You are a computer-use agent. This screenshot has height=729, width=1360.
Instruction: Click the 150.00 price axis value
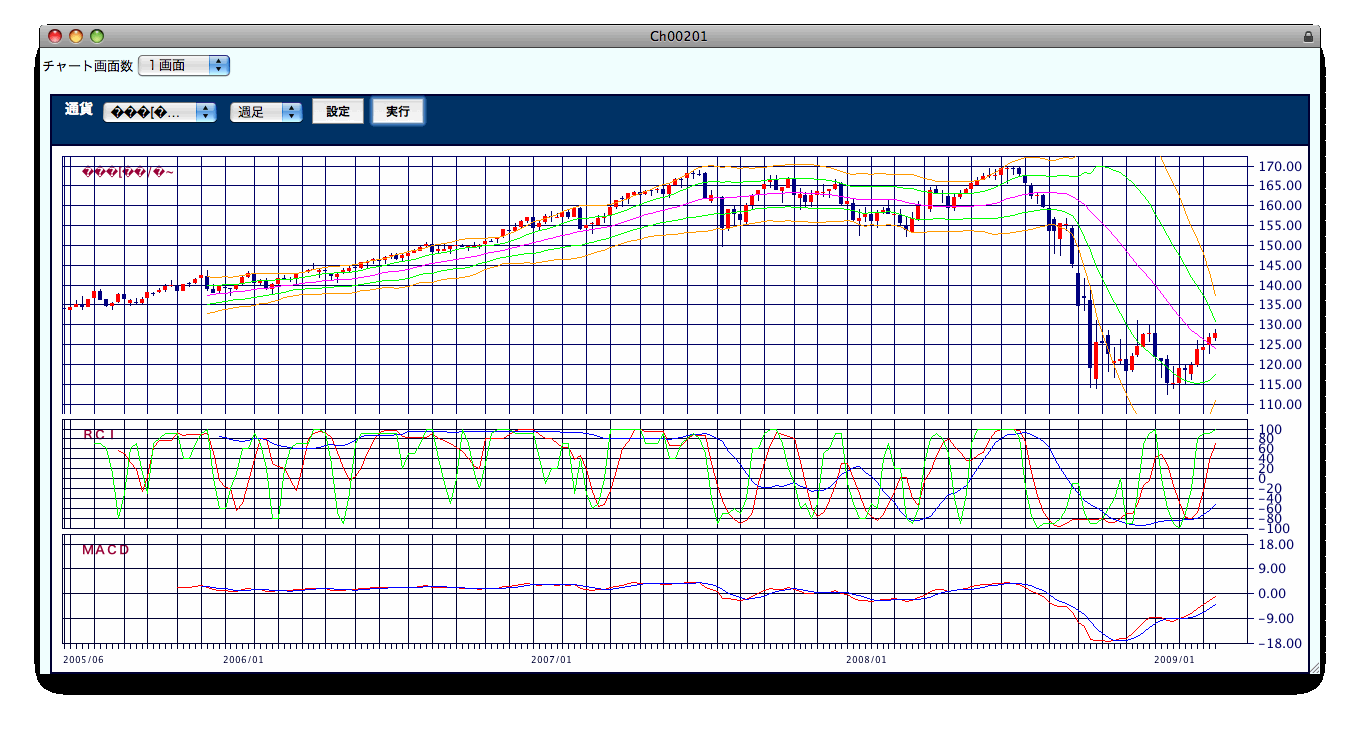tap(1280, 246)
